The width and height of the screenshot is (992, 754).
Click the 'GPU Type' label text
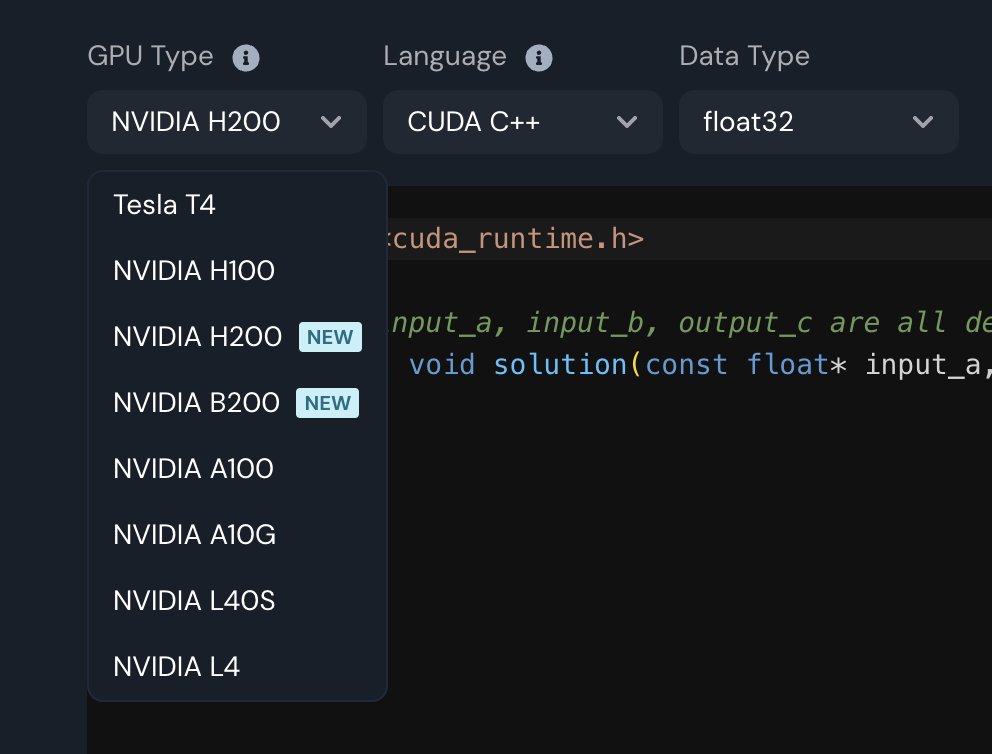pyautogui.click(x=151, y=57)
